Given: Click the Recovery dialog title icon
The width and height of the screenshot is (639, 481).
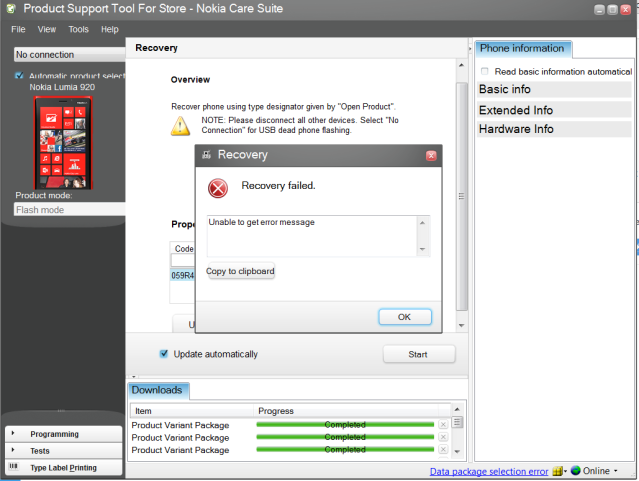Looking at the screenshot, I should pos(207,154).
